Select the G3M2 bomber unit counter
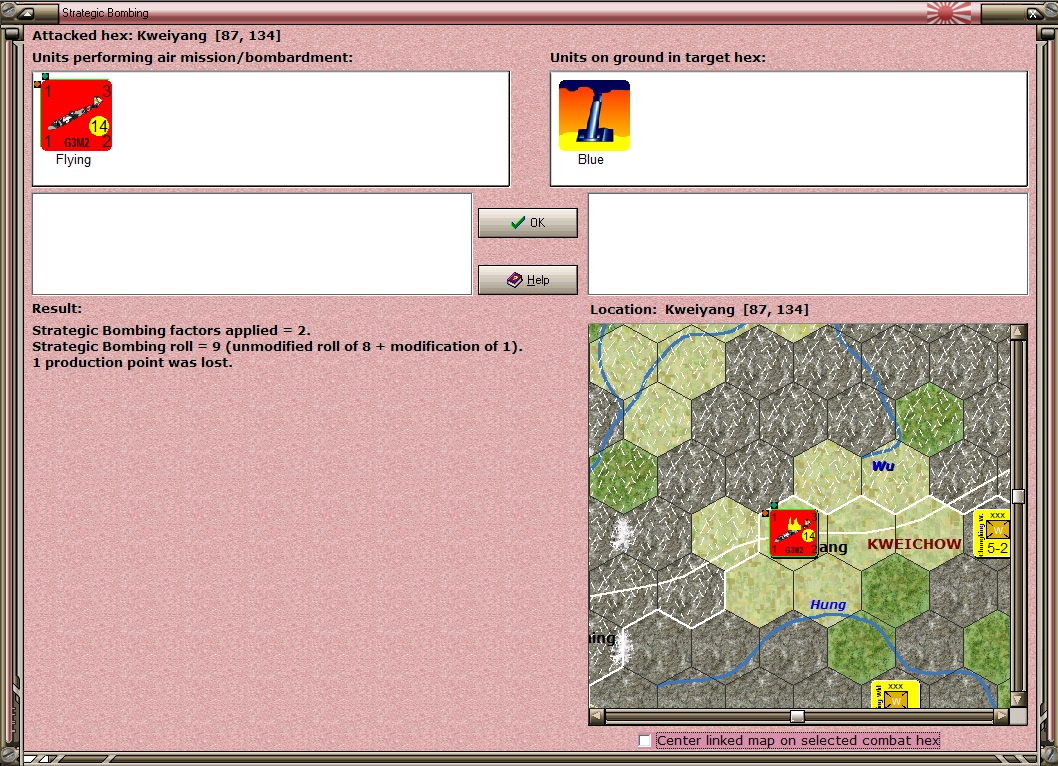 point(76,115)
